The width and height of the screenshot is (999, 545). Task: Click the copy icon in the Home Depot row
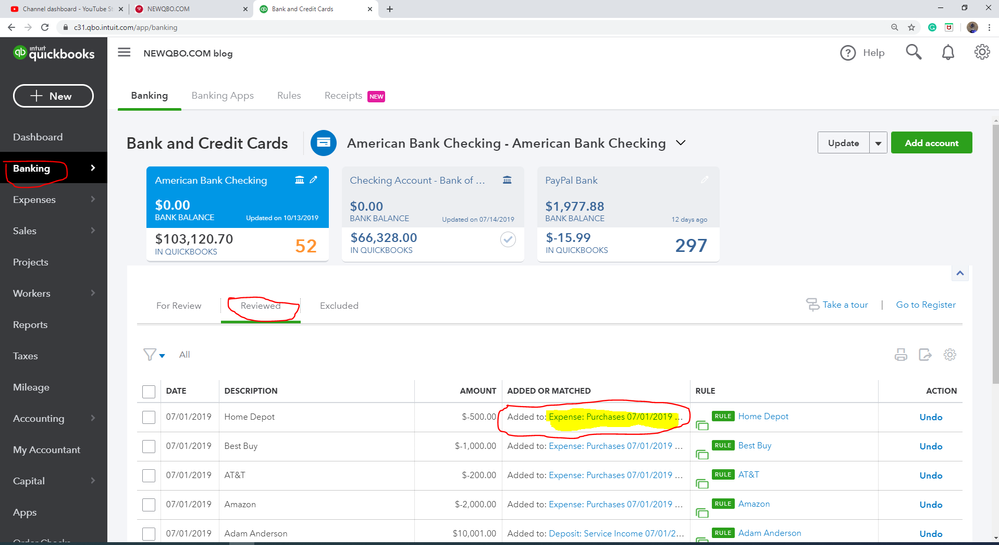click(702, 425)
